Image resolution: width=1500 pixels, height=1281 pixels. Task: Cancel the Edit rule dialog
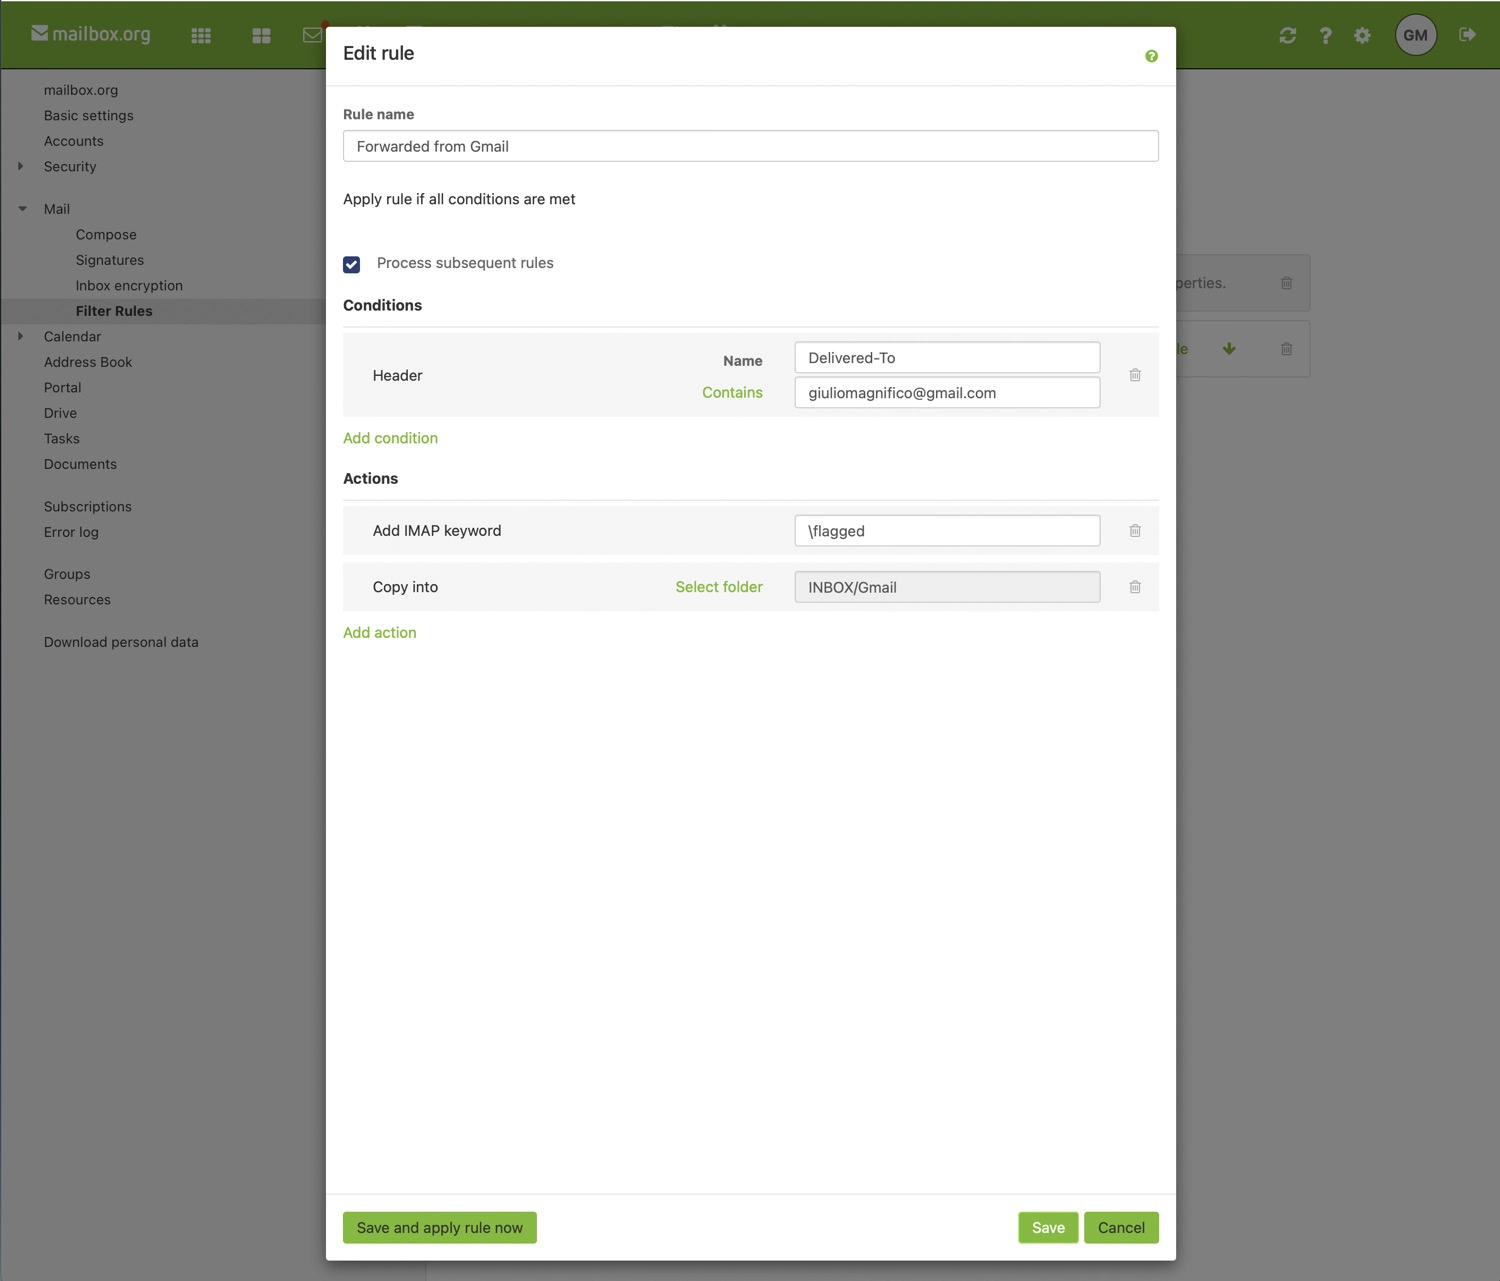1121,1228
